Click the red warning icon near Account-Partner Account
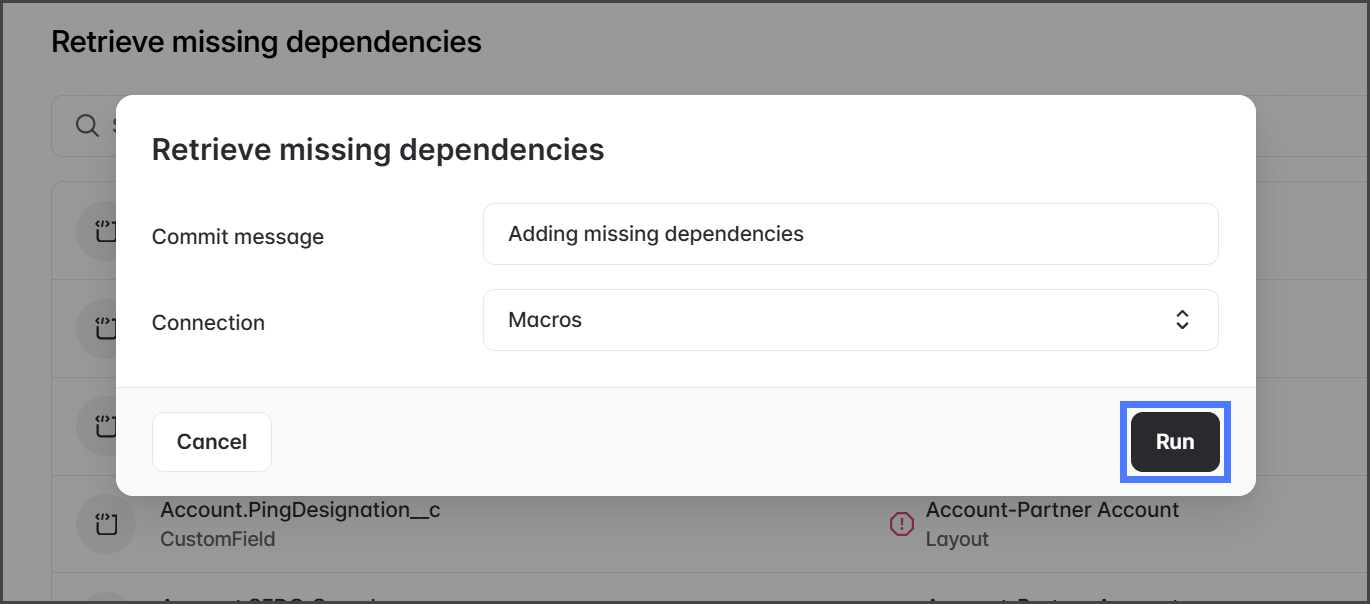 (902, 524)
